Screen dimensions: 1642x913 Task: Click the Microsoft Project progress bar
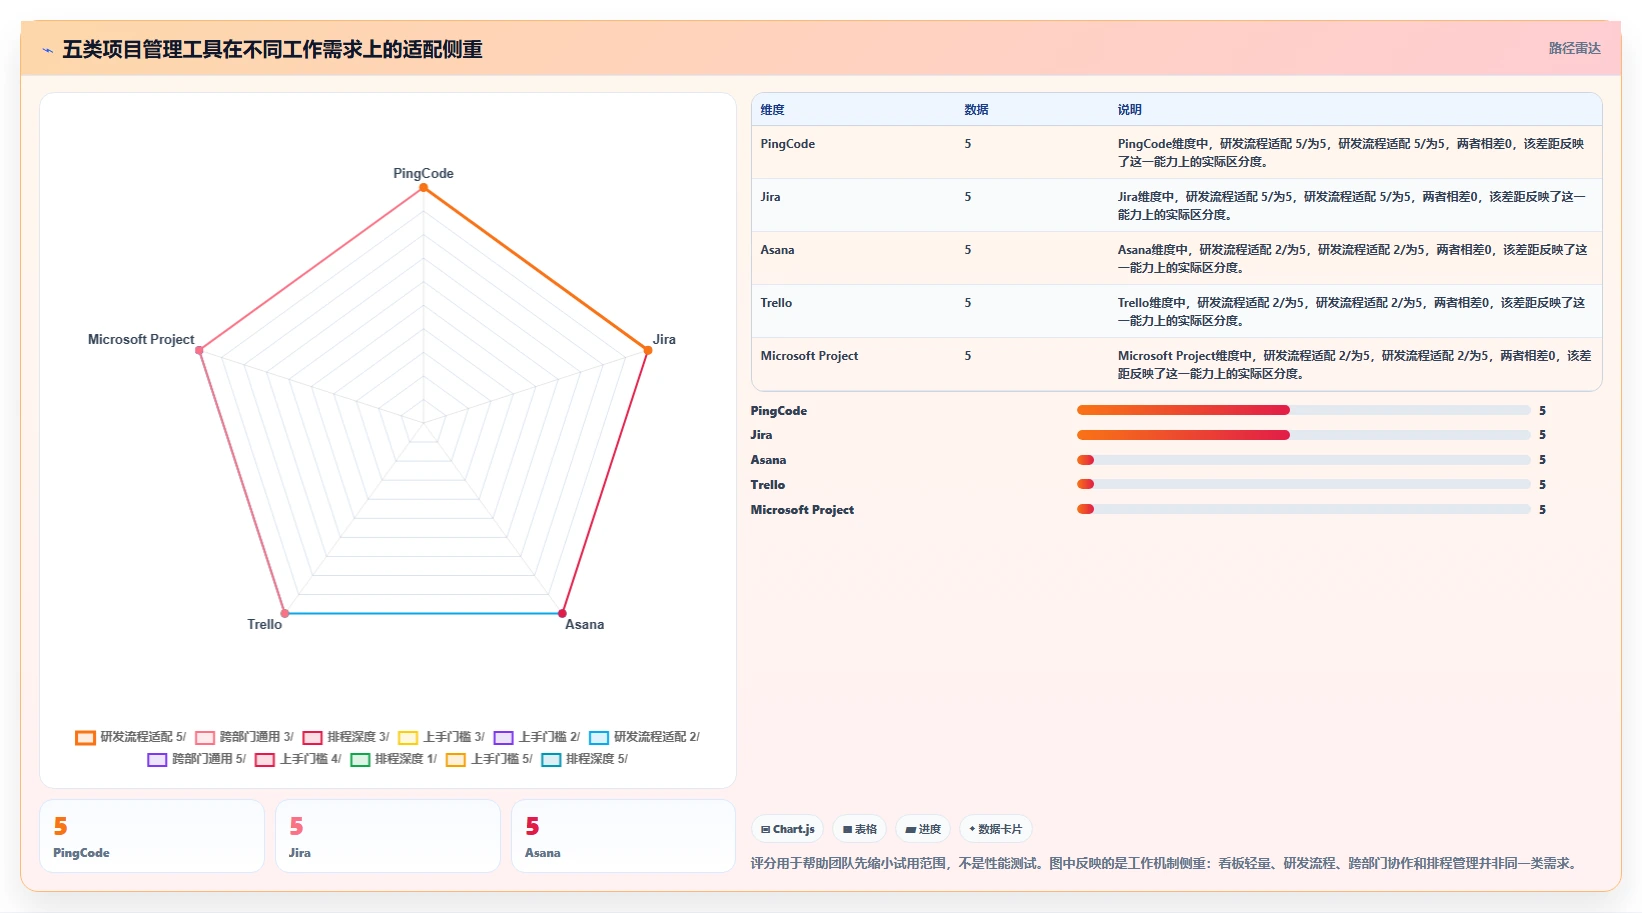(1303, 509)
